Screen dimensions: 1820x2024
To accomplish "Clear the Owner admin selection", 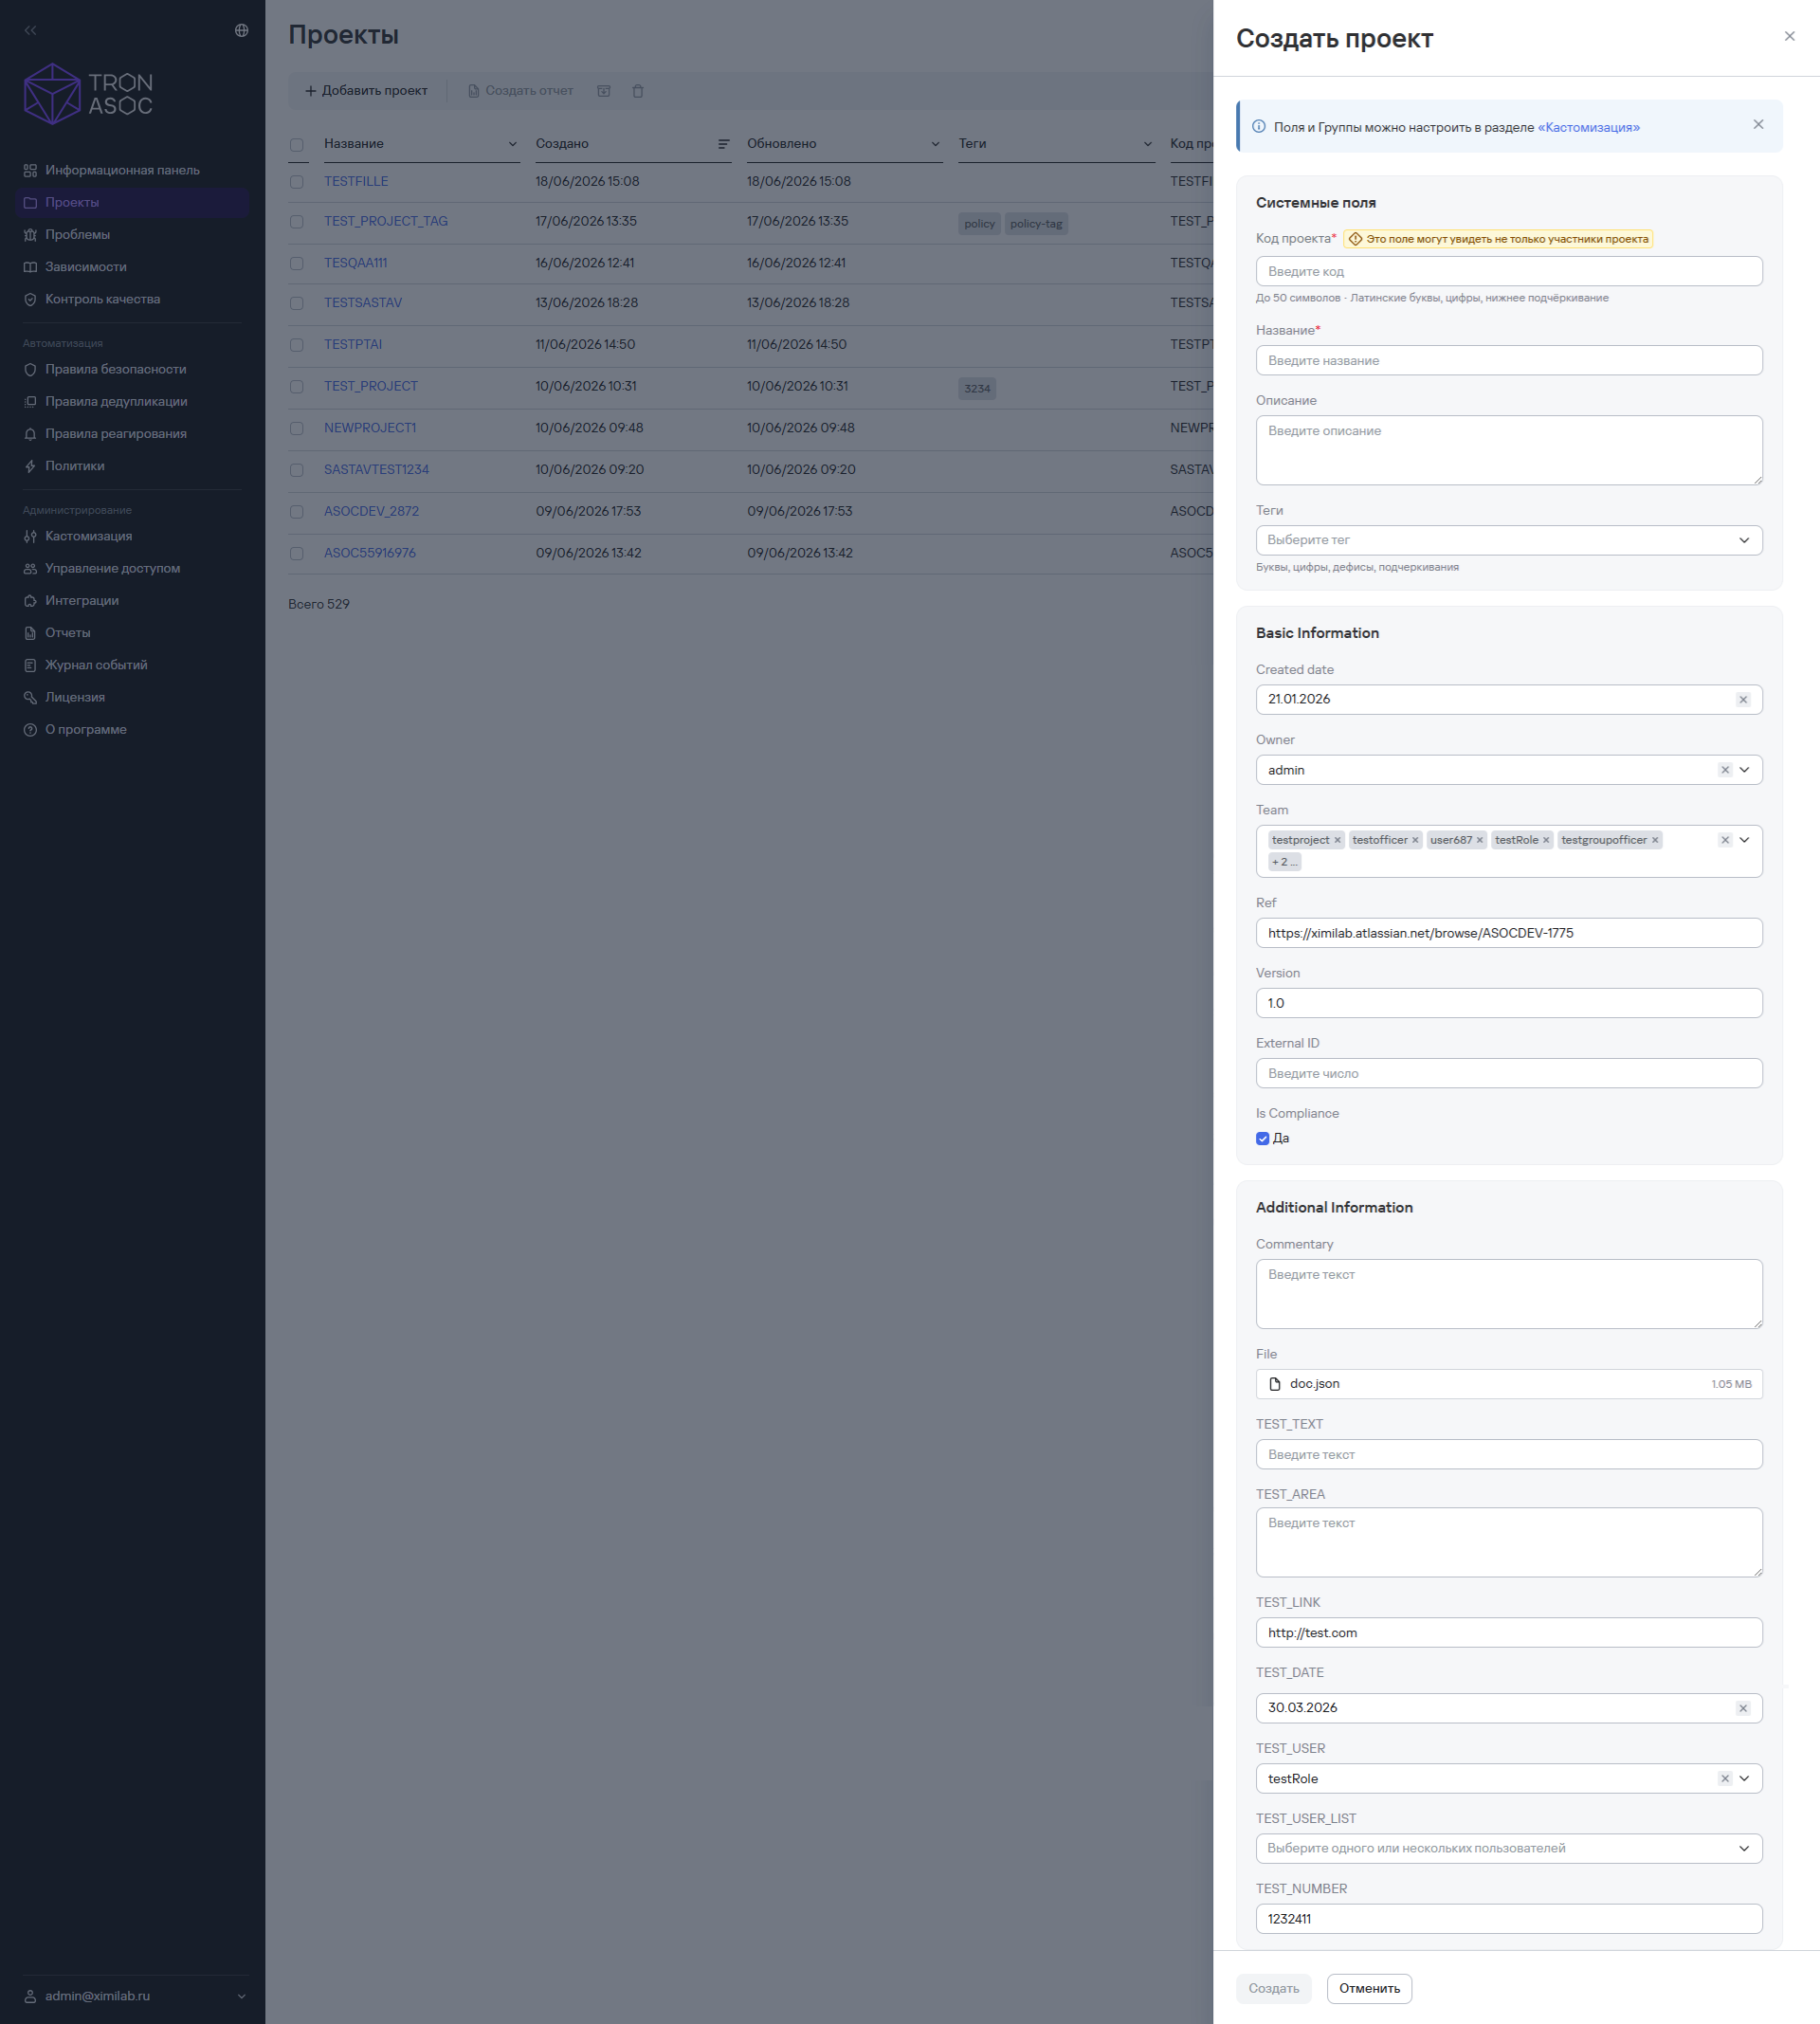I will [1724, 770].
